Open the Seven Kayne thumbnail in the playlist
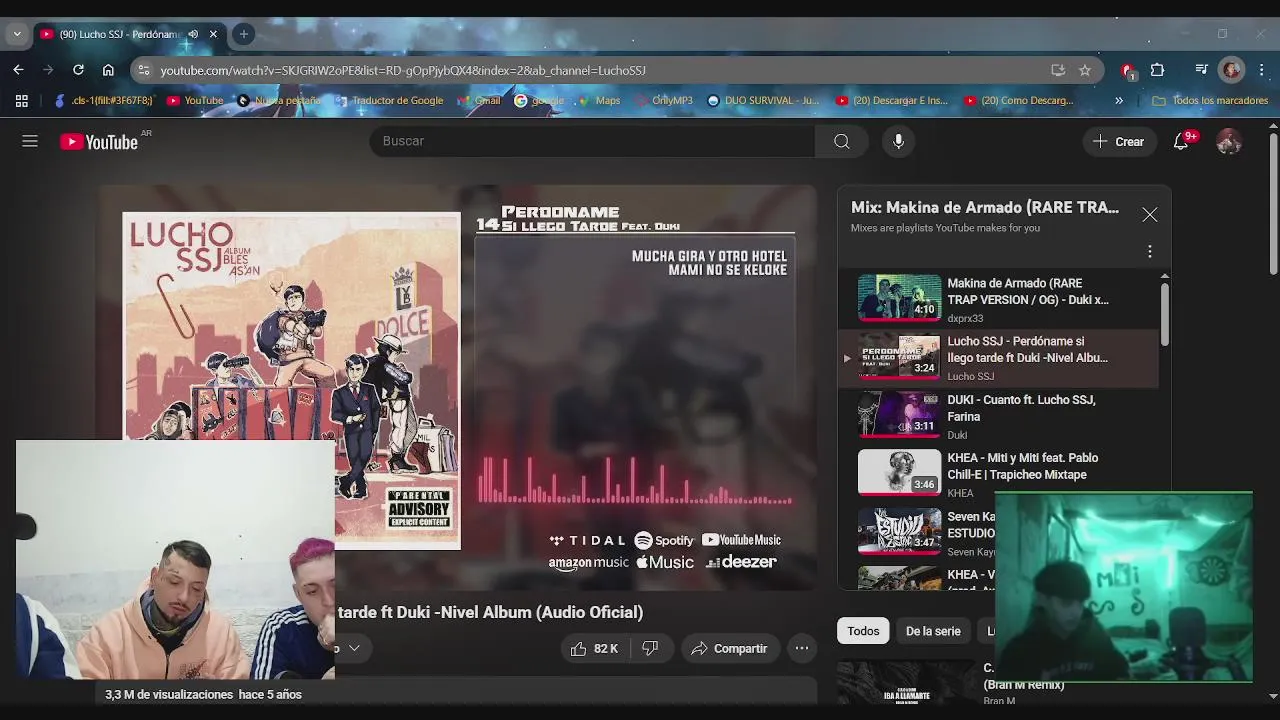 (x=899, y=531)
